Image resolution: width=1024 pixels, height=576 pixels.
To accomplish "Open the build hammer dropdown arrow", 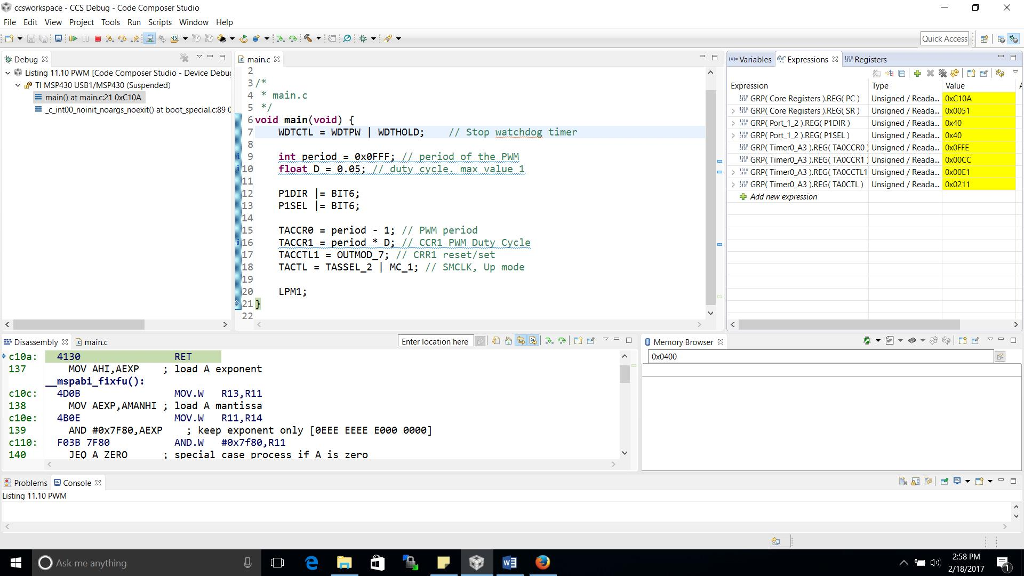I will (319, 39).
